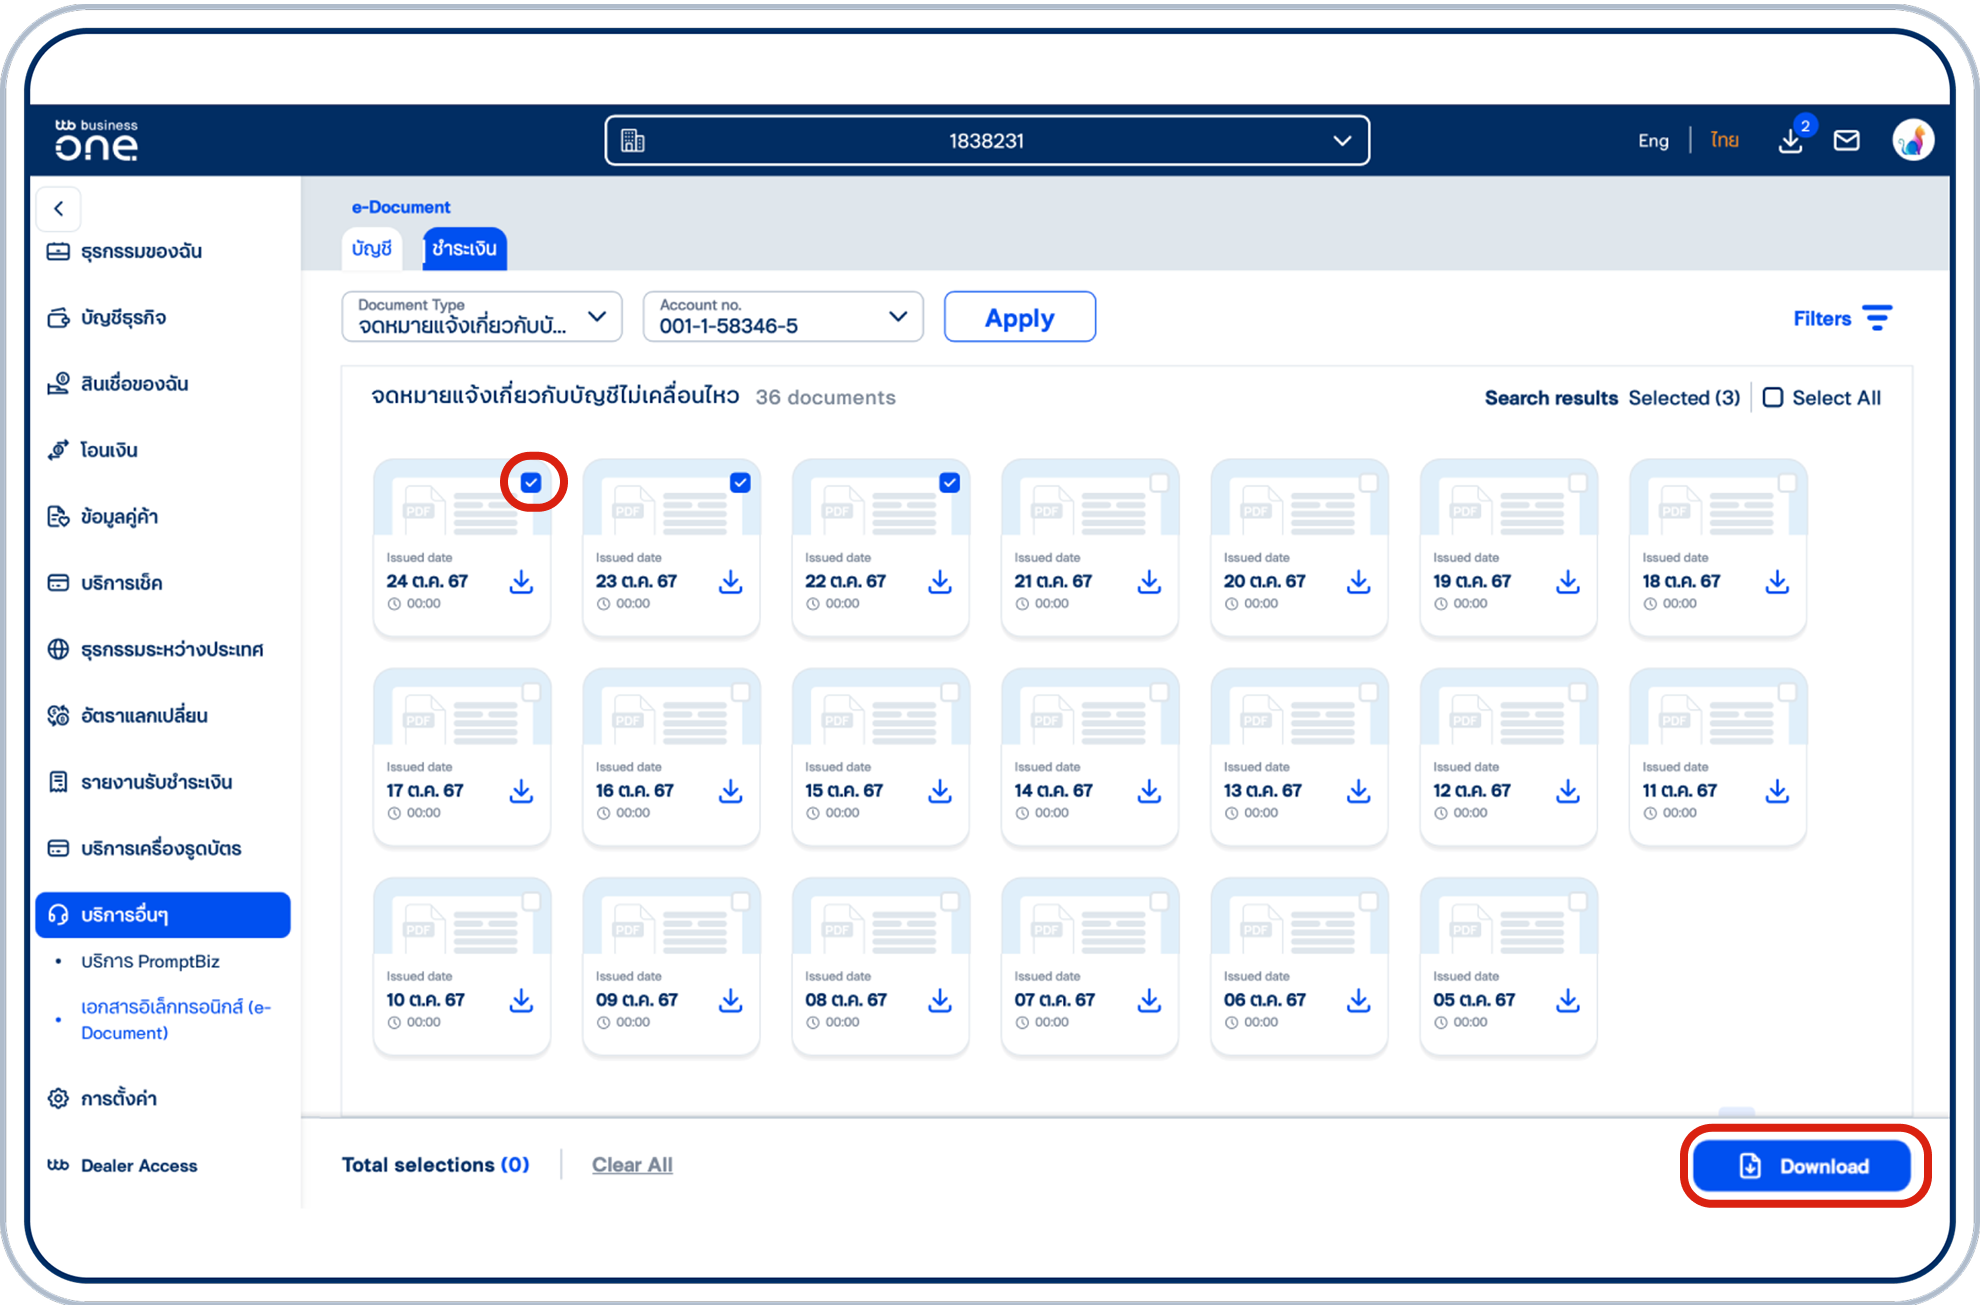Open the mail inbox icon
The height and width of the screenshot is (1305, 1980).
click(x=1846, y=141)
